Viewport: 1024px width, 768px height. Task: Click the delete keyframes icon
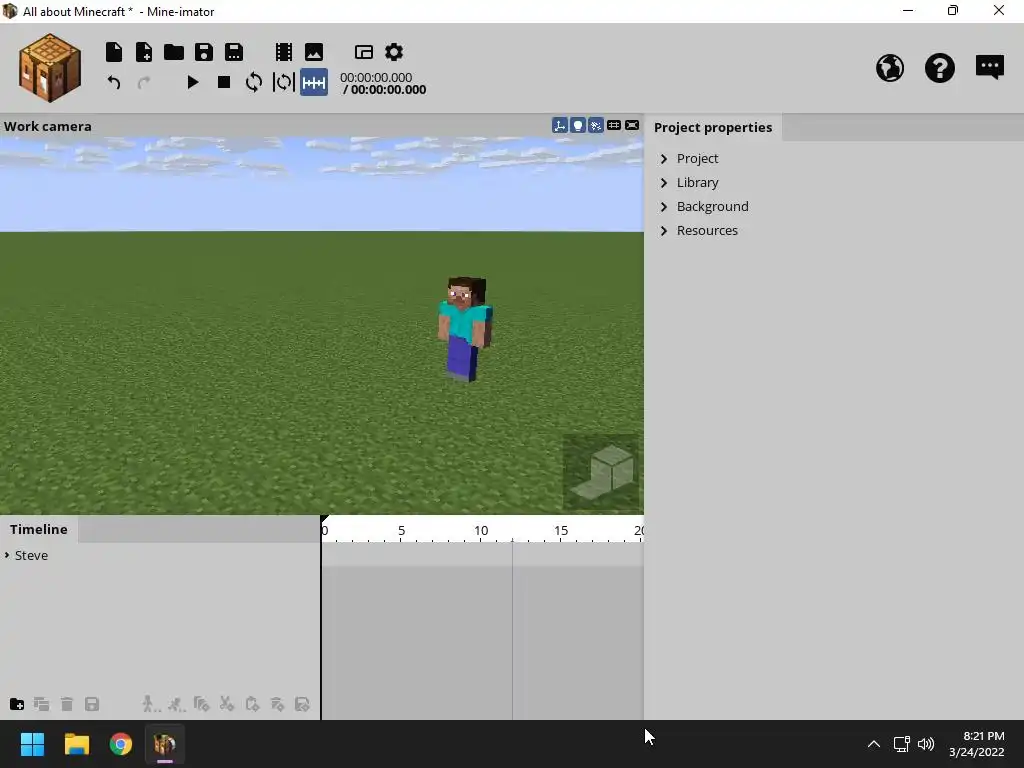[277, 704]
